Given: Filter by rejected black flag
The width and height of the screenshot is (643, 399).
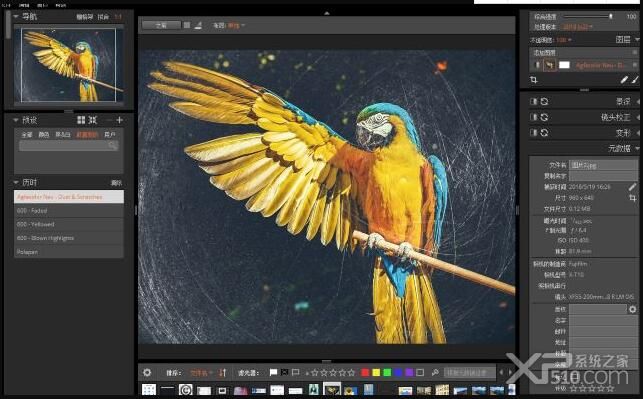Looking at the screenshot, I should (x=285, y=372).
